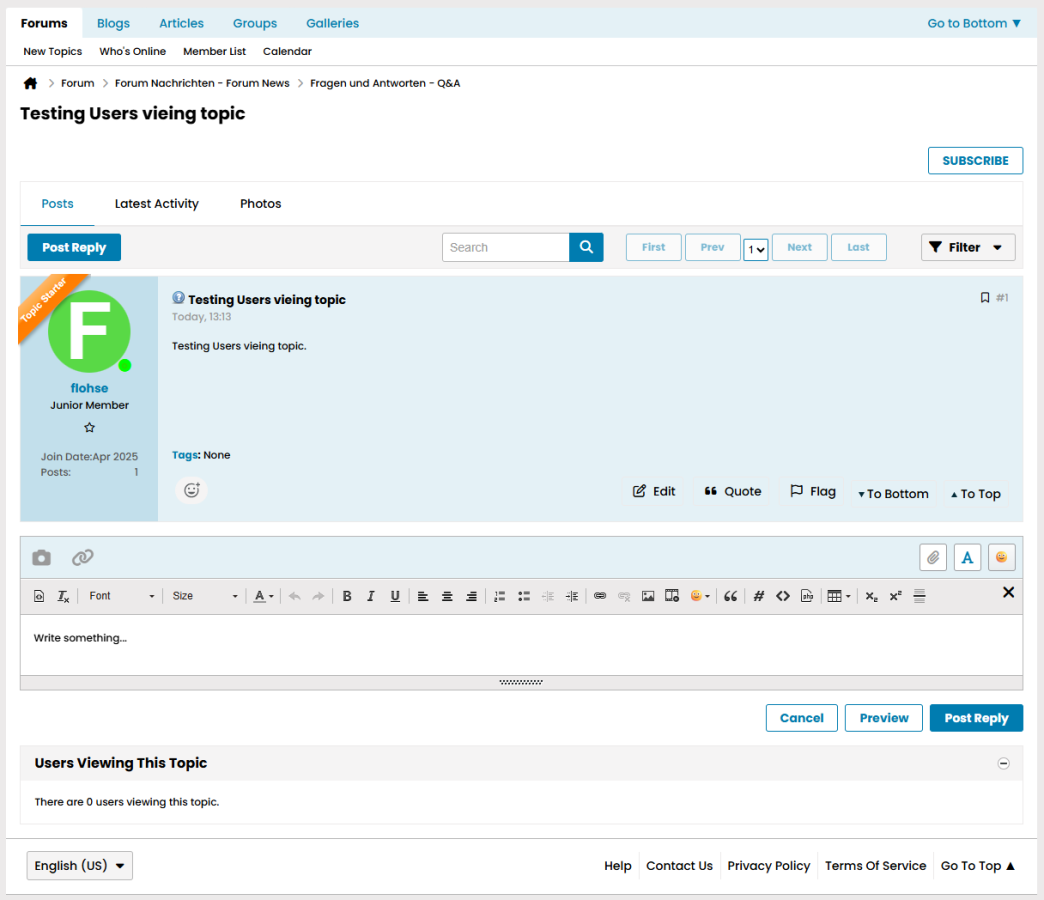Click the Remove Format icon
This screenshot has height=900, width=1044.
[x=63, y=596]
